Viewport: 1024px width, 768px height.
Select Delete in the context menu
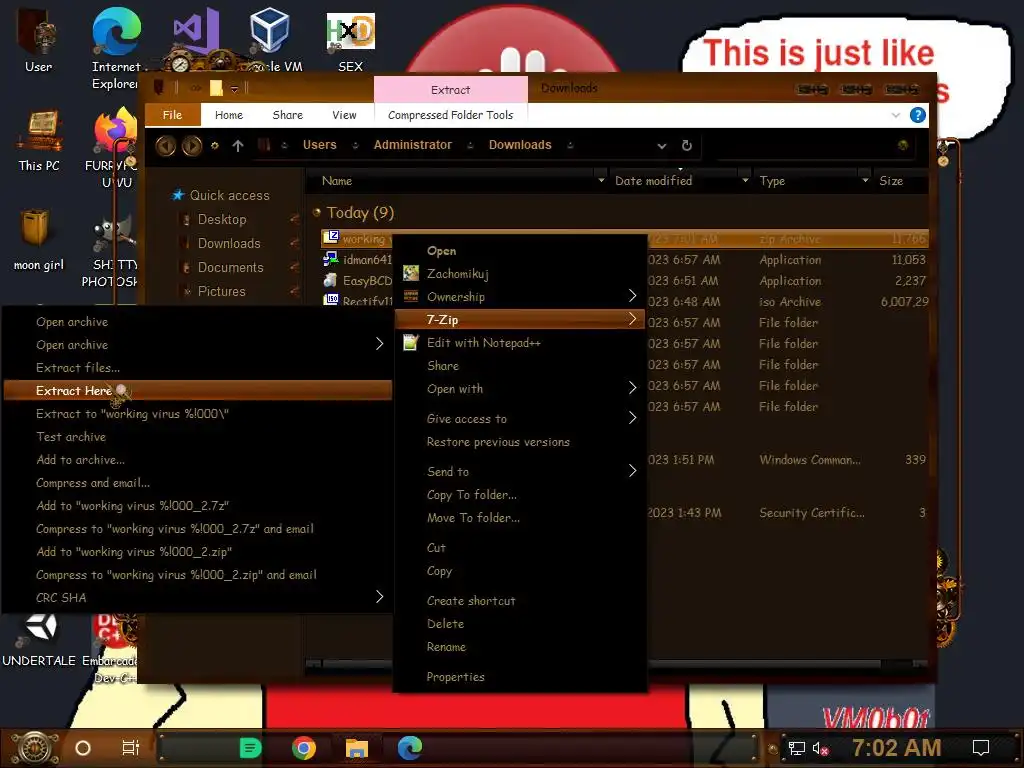point(520,624)
